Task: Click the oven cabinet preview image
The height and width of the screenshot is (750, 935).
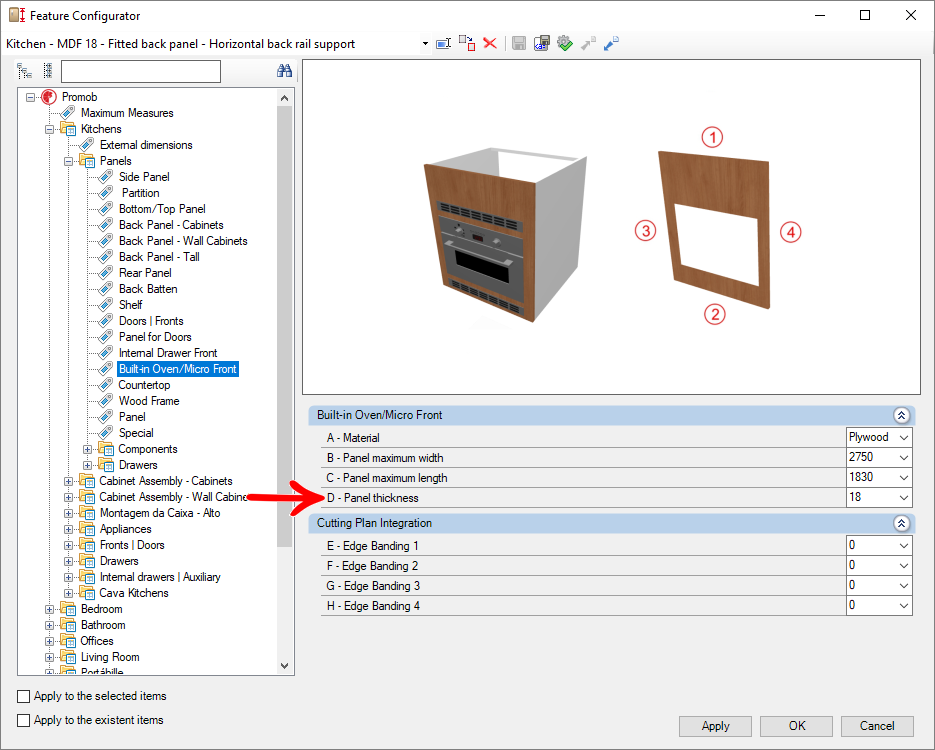Action: (x=504, y=235)
